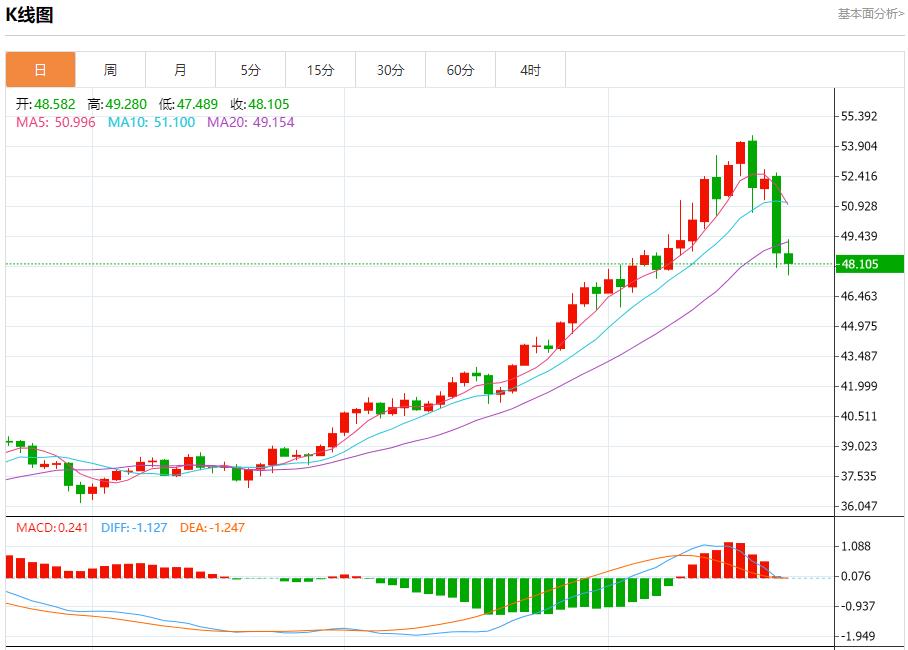The width and height of the screenshot is (908, 650).
Task: Click the DIFF indicator label
Action: coord(135,527)
